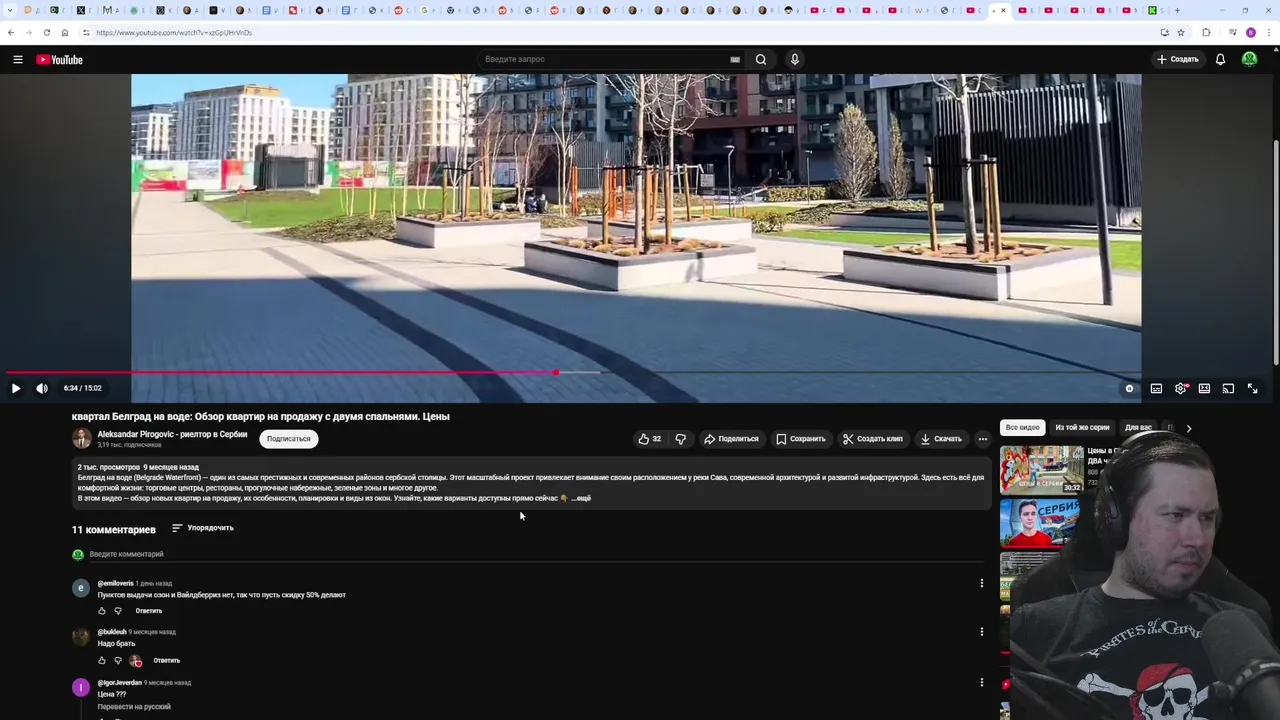Cast video to a device

[1228, 388]
